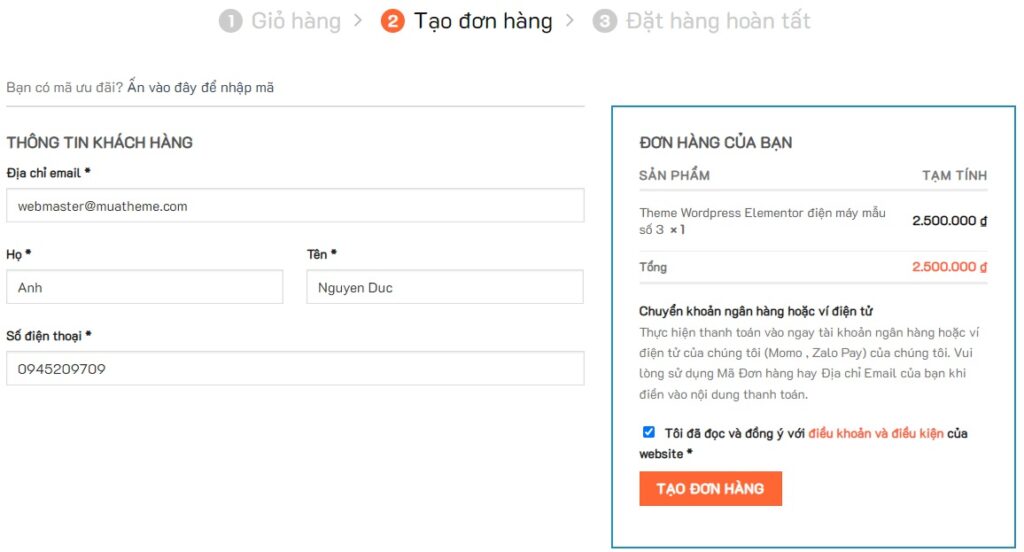
Task: Uncheck the terms agreement checkbox
Action: (649, 432)
